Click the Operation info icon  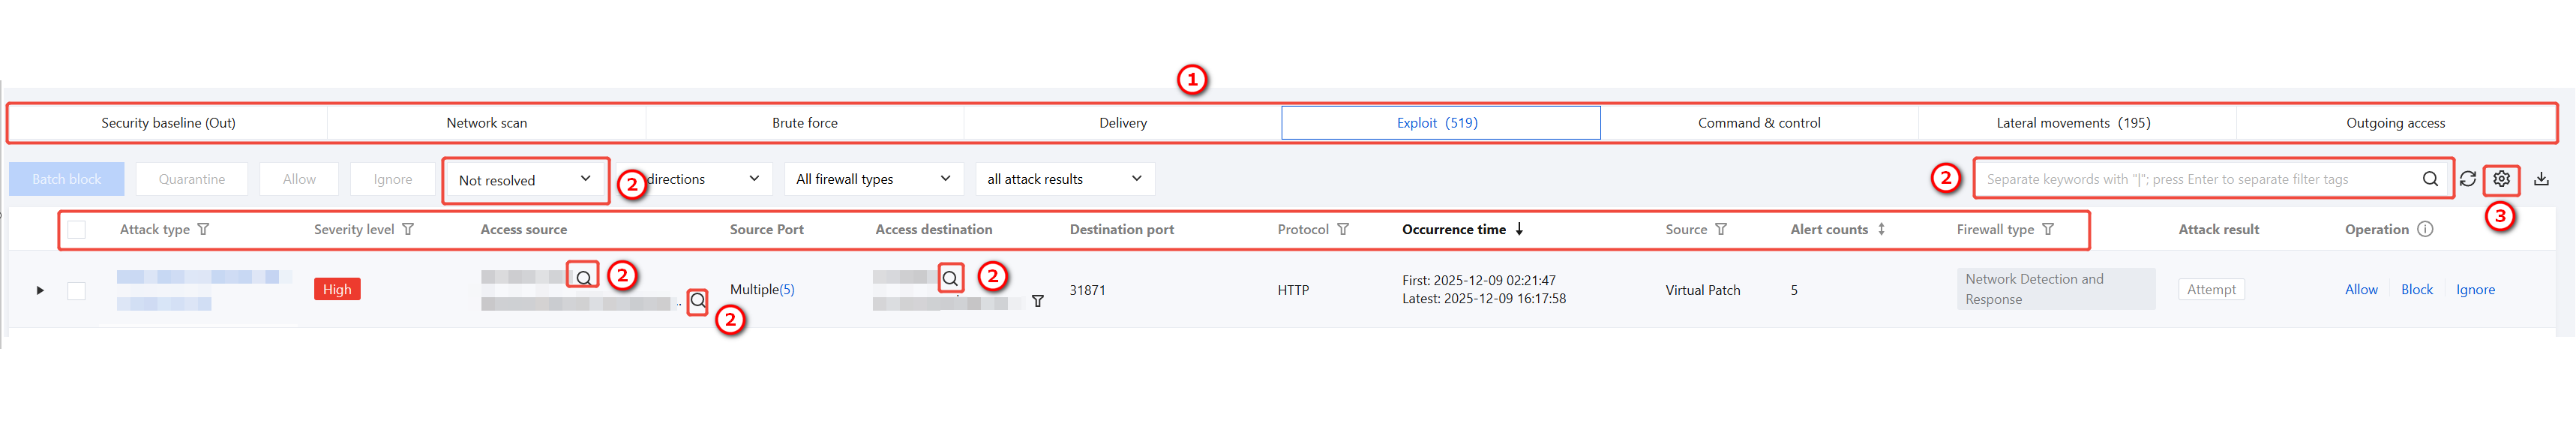[x=2425, y=229]
